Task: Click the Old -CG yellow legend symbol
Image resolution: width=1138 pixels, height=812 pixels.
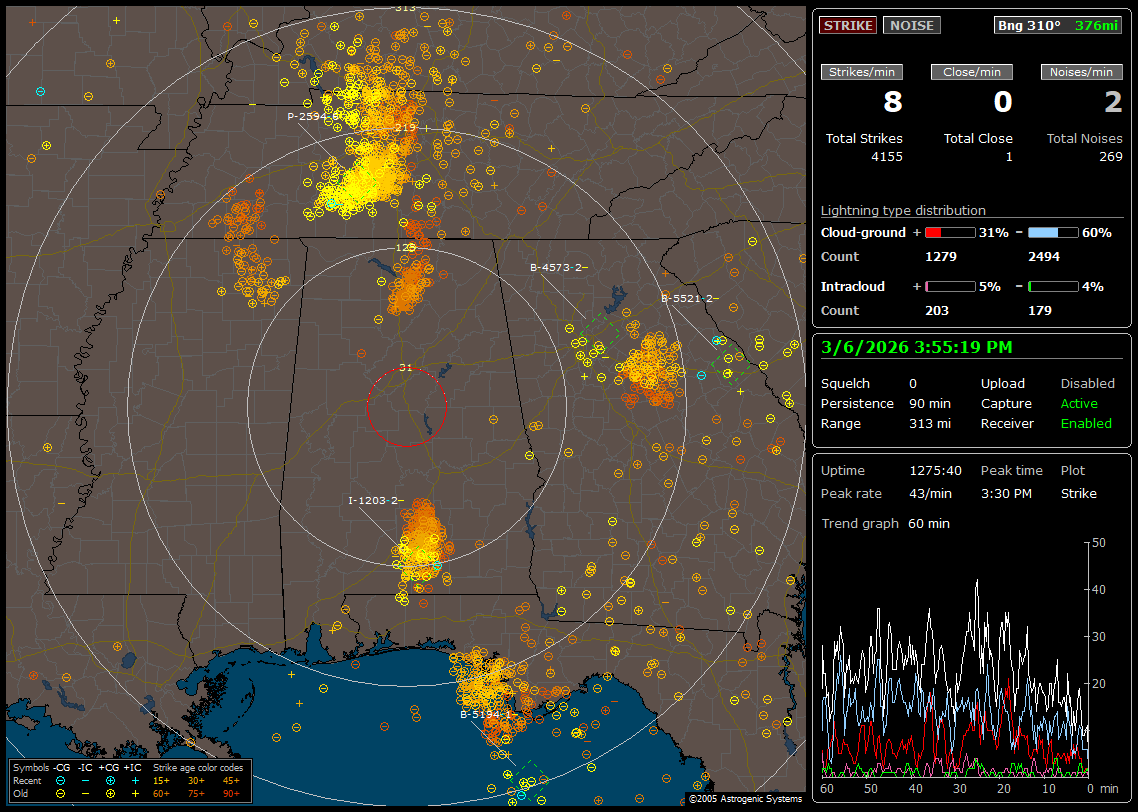Action: click(60, 793)
